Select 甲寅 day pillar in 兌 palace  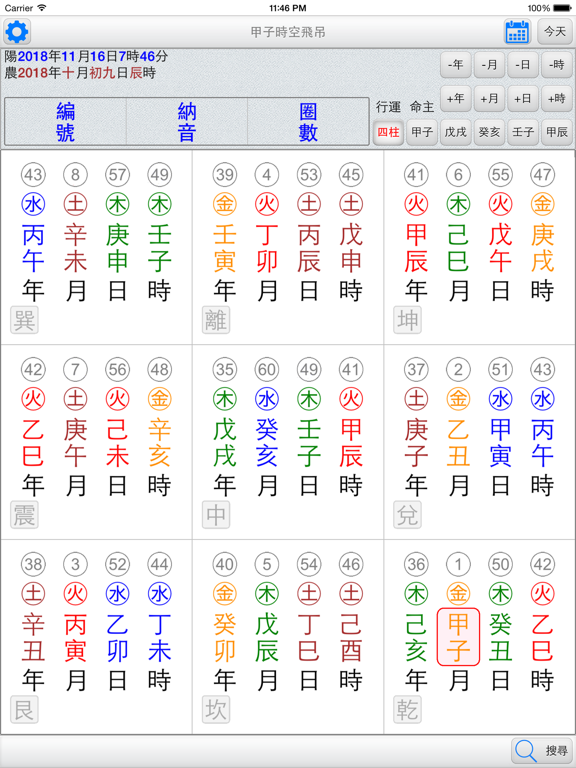tap(501, 444)
